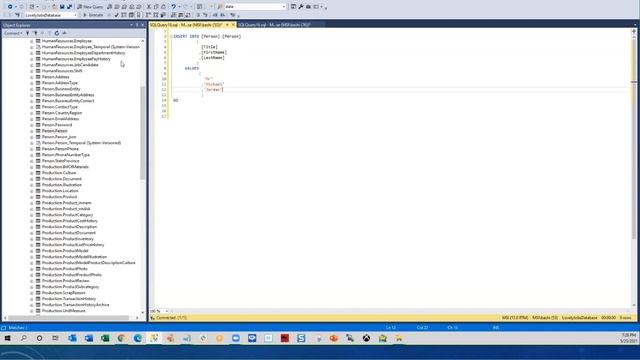Click the navigate back icon in toolbar

(x=10, y=7)
